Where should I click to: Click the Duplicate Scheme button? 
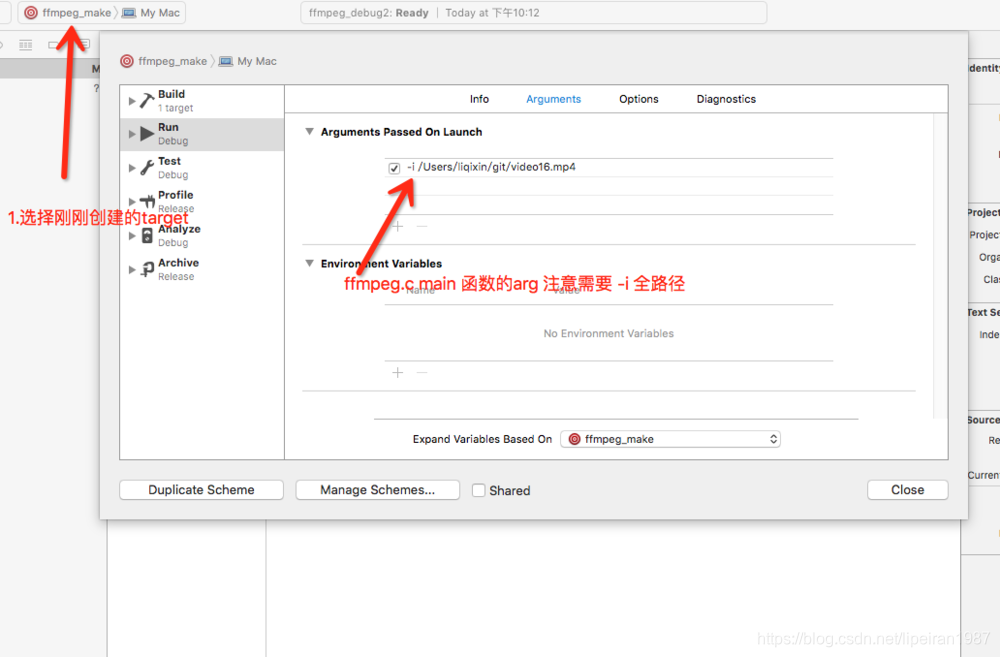(202, 490)
